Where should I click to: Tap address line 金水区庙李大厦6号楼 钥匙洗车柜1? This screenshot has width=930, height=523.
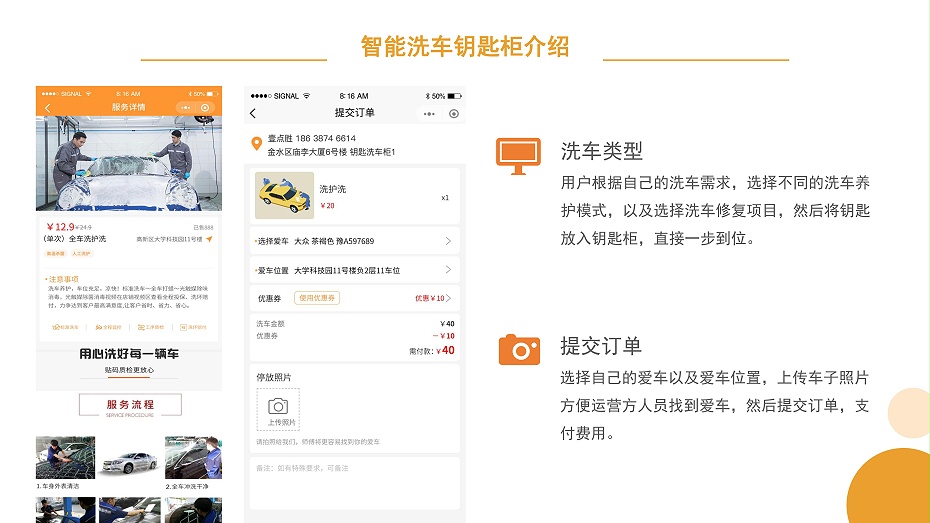(x=331, y=152)
